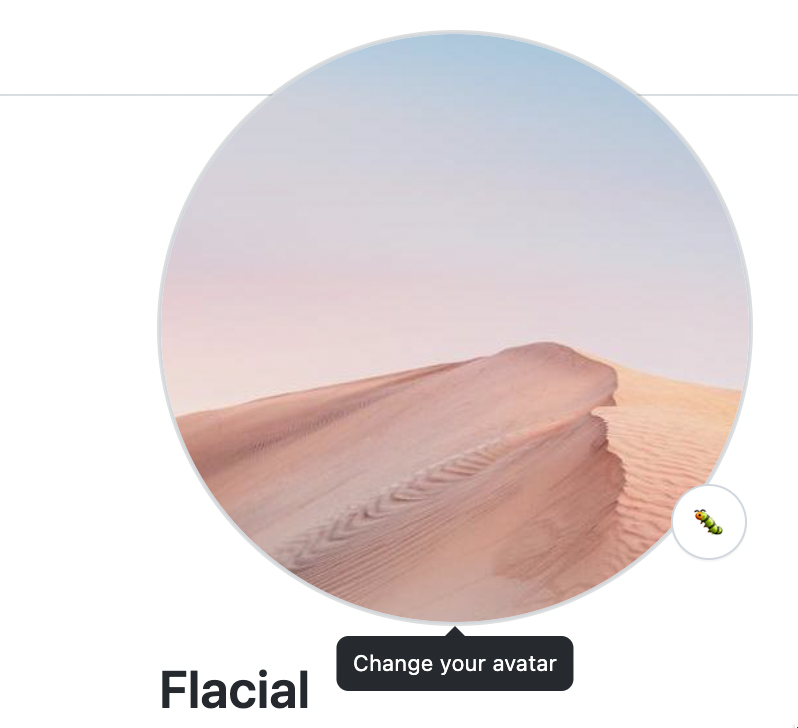
Task: Click the dark tooltip label below avatar
Action: tap(455, 663)
